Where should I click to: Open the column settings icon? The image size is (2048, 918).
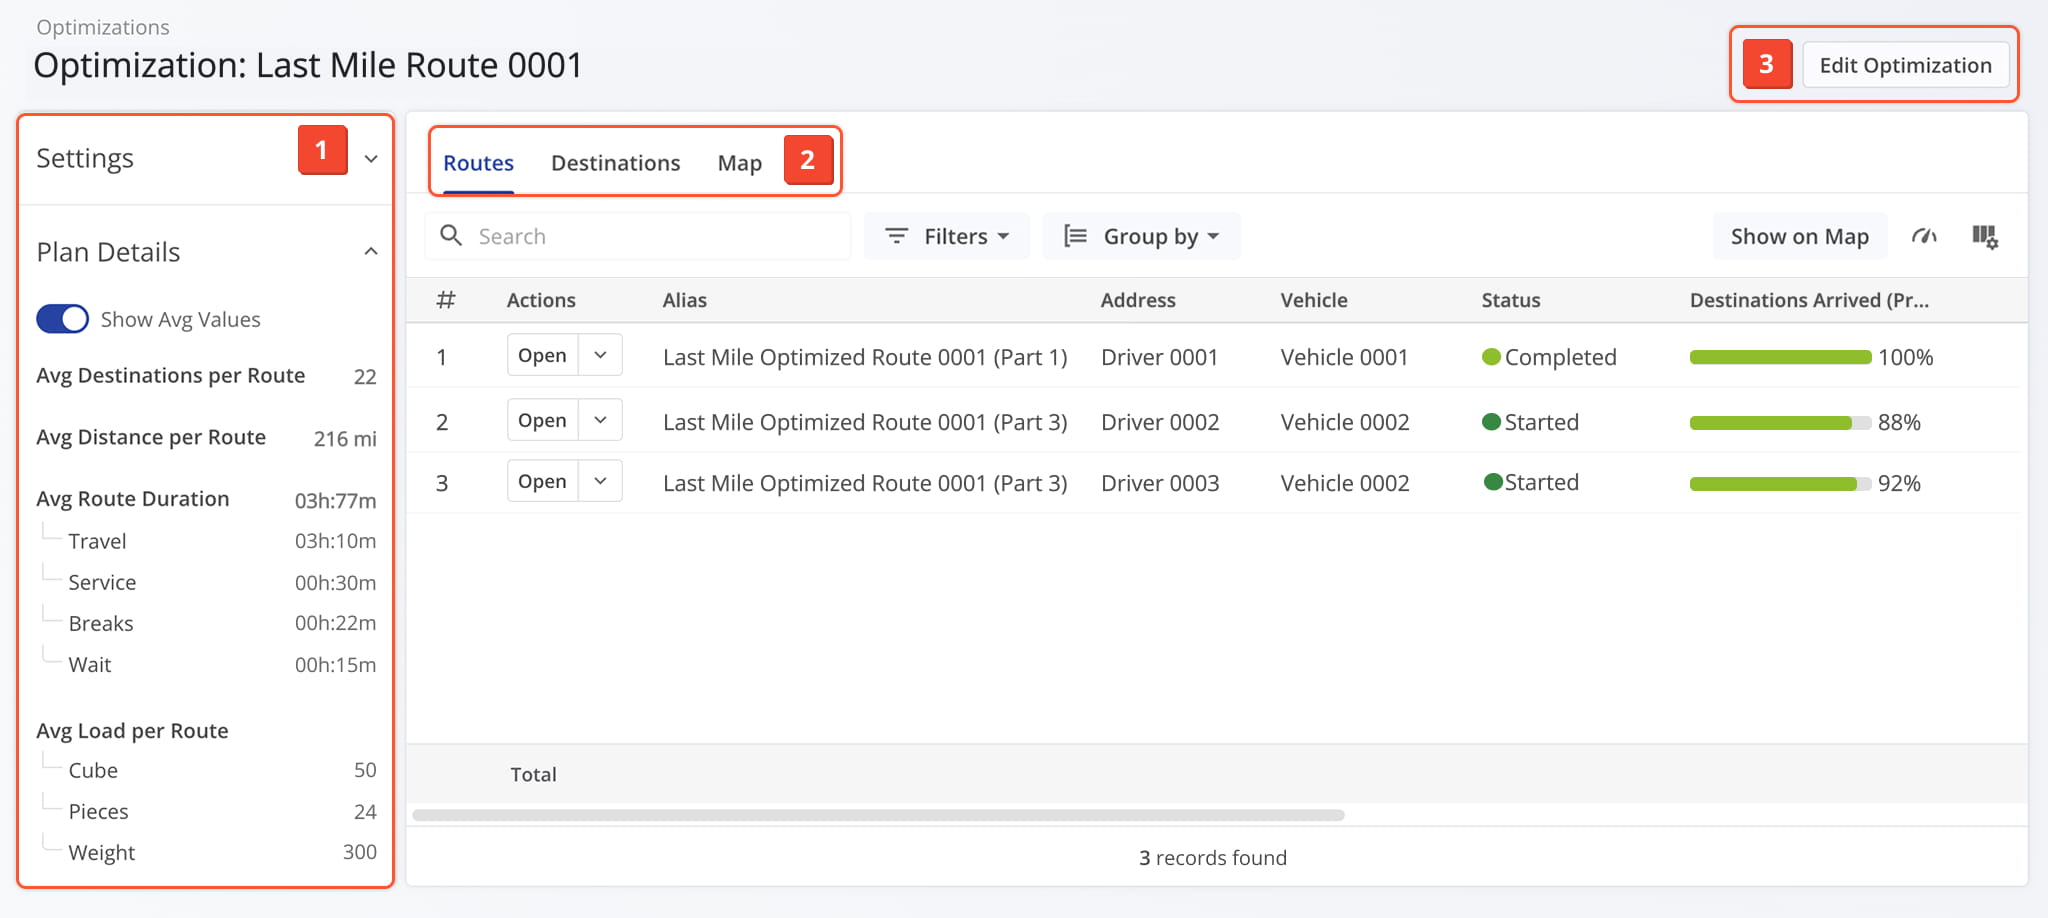pyautogui.click(x=1984, y=237)
